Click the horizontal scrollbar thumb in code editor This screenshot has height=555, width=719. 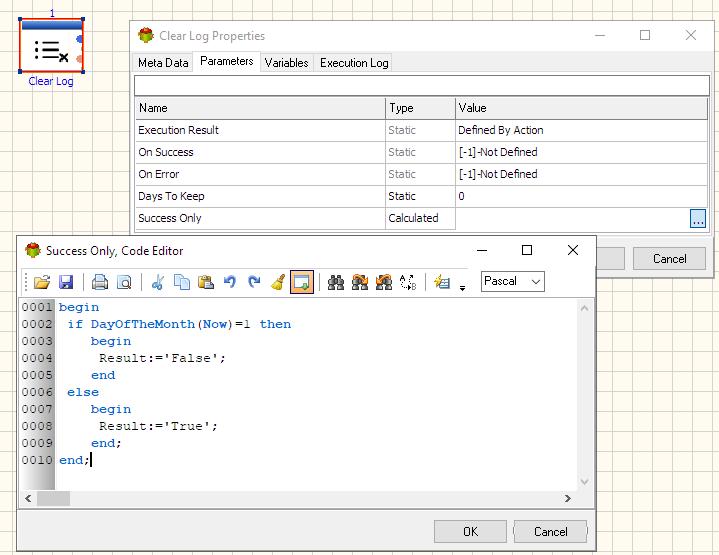pyautogui.click(x=54, y=498)
